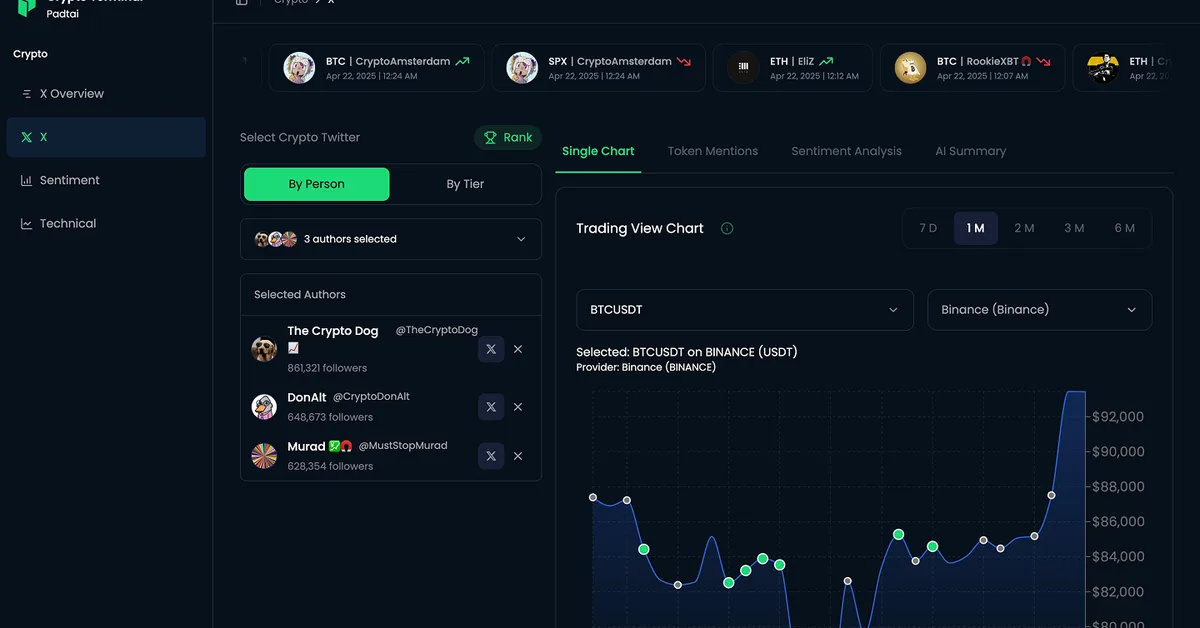Image resolution: width=1200 pixels, height=628 pixels.
Task: Switch to the Token Mentions tab
Action: pos(713,151)
